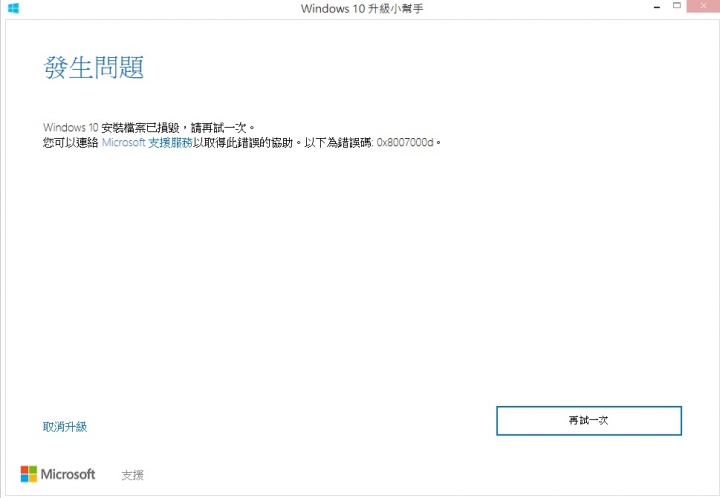The height and width of the screenshot is (498, 720).
Task: Click the Windows 10 安裝檔案已損毀 message line
Action: (x=149, y=127)
